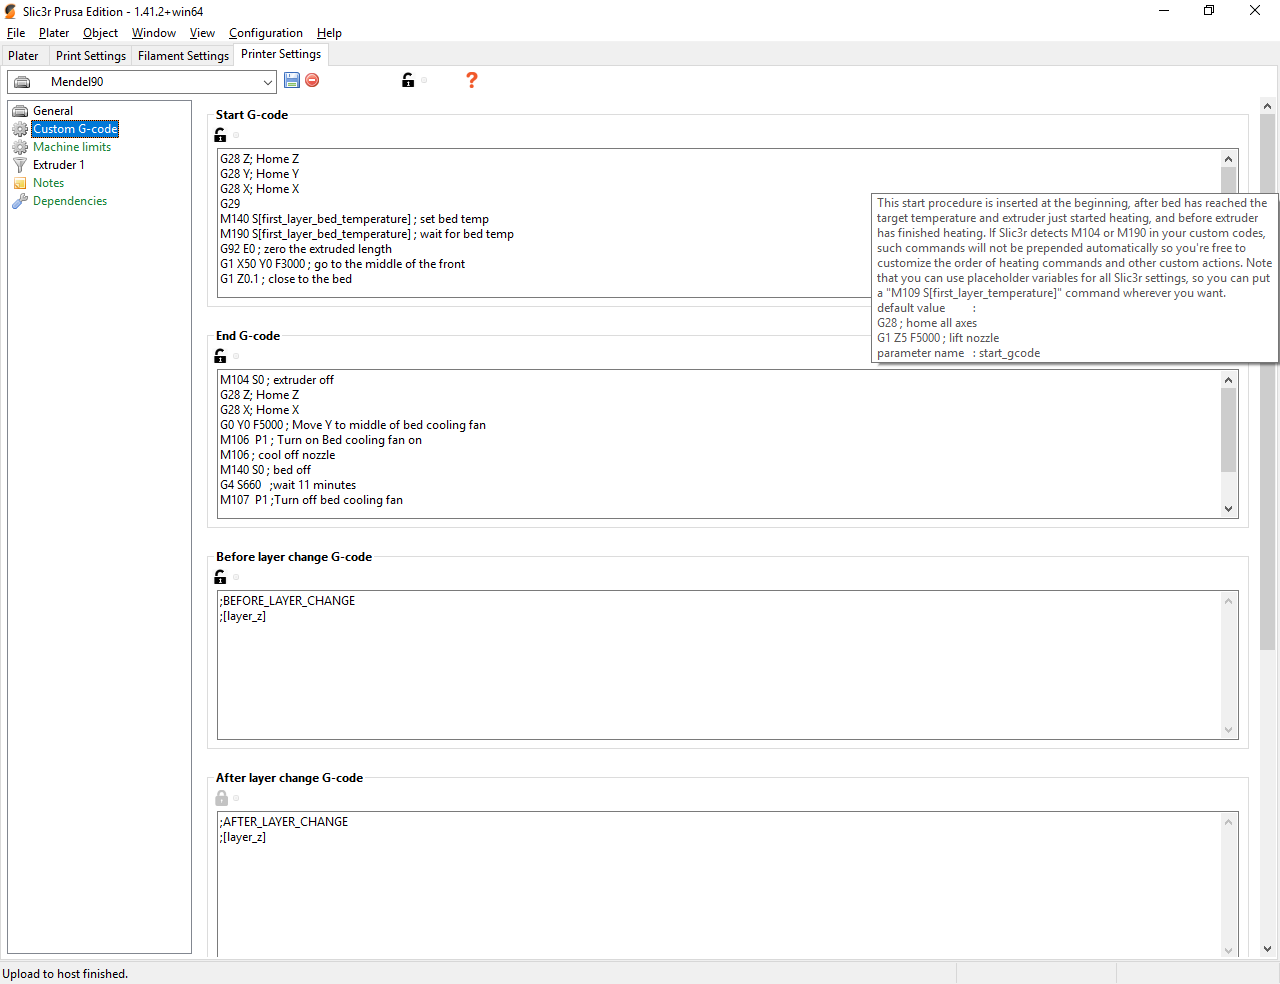Open Extruder 1 settings page
Viewport: 1280px width, 984px height.
[59, 165]
